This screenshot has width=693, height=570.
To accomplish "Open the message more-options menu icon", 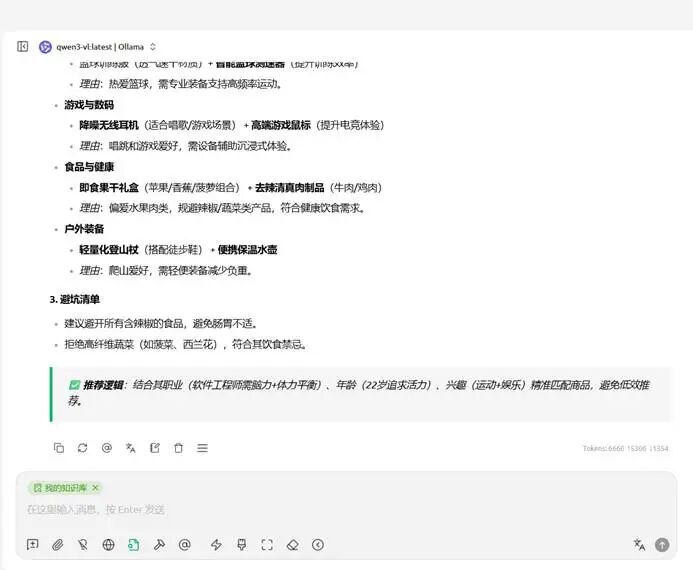I will click(x=202, y=448).
